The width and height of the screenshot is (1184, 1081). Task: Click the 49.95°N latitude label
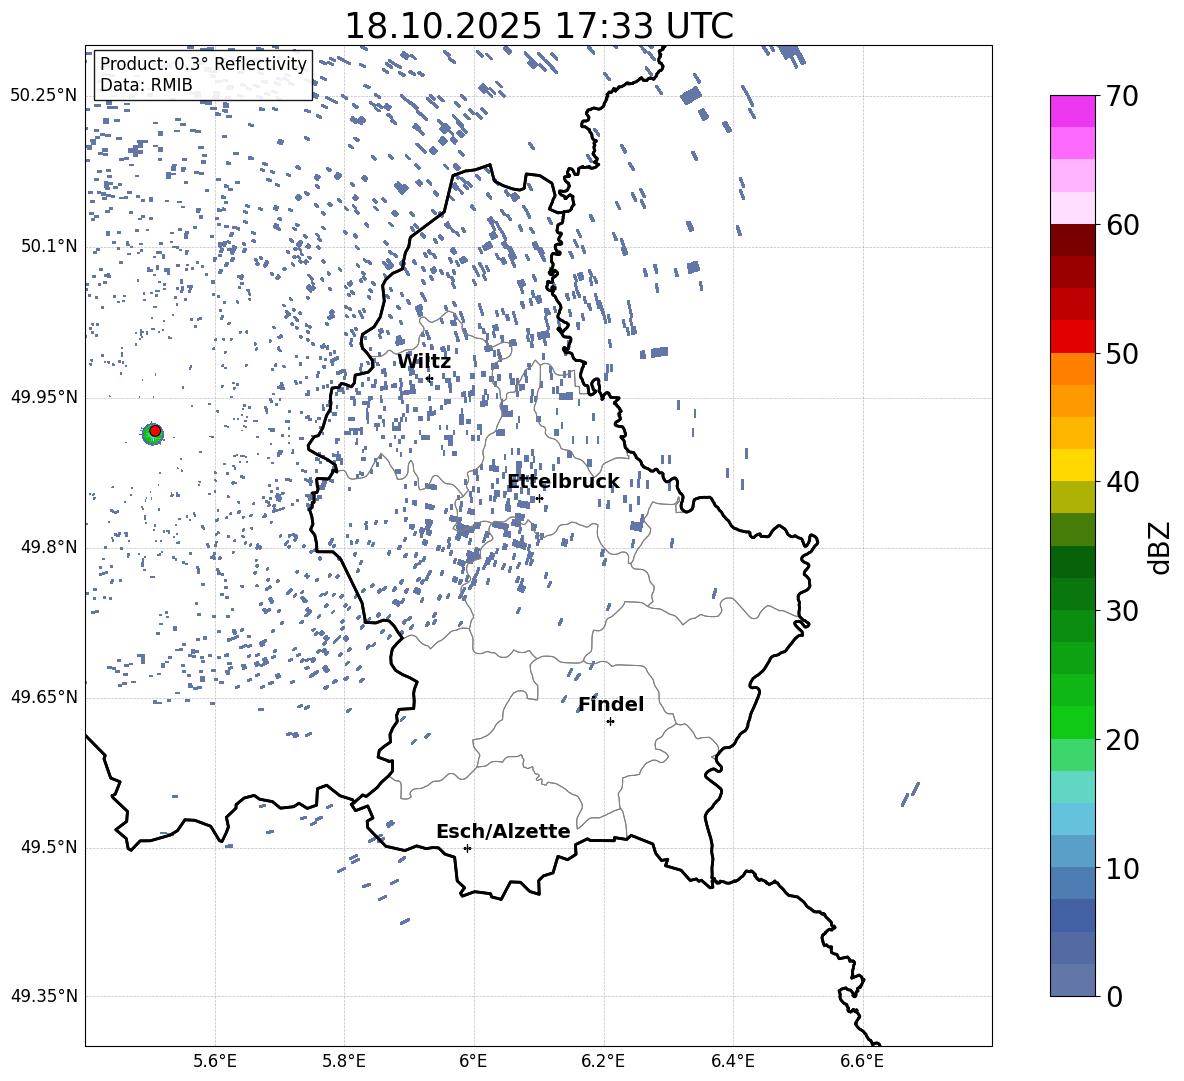tap(44, 397)
